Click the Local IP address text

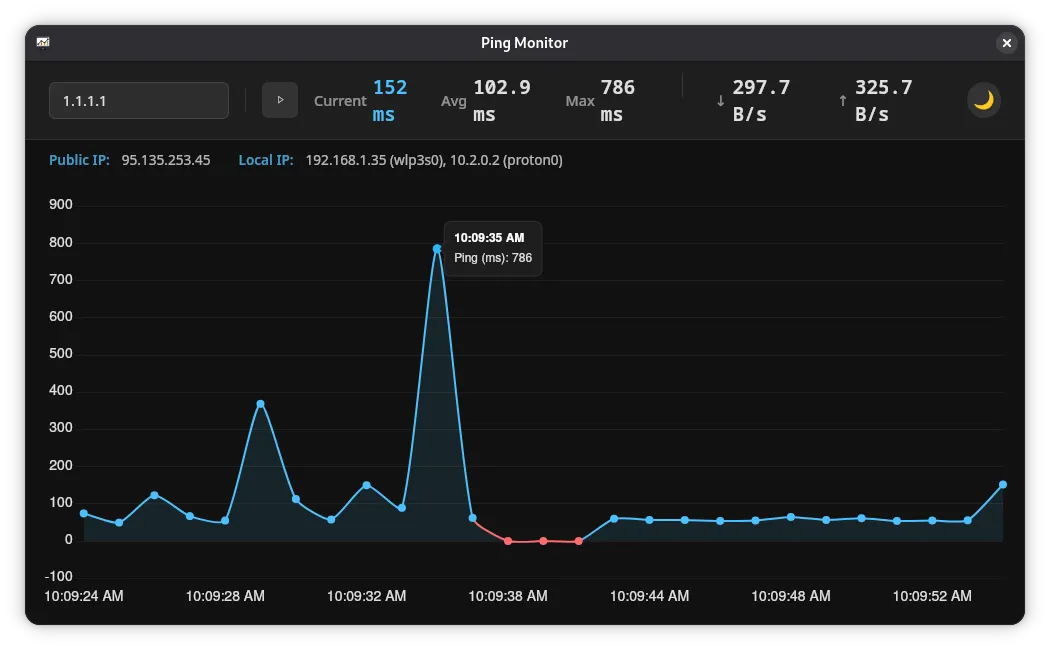433,160
